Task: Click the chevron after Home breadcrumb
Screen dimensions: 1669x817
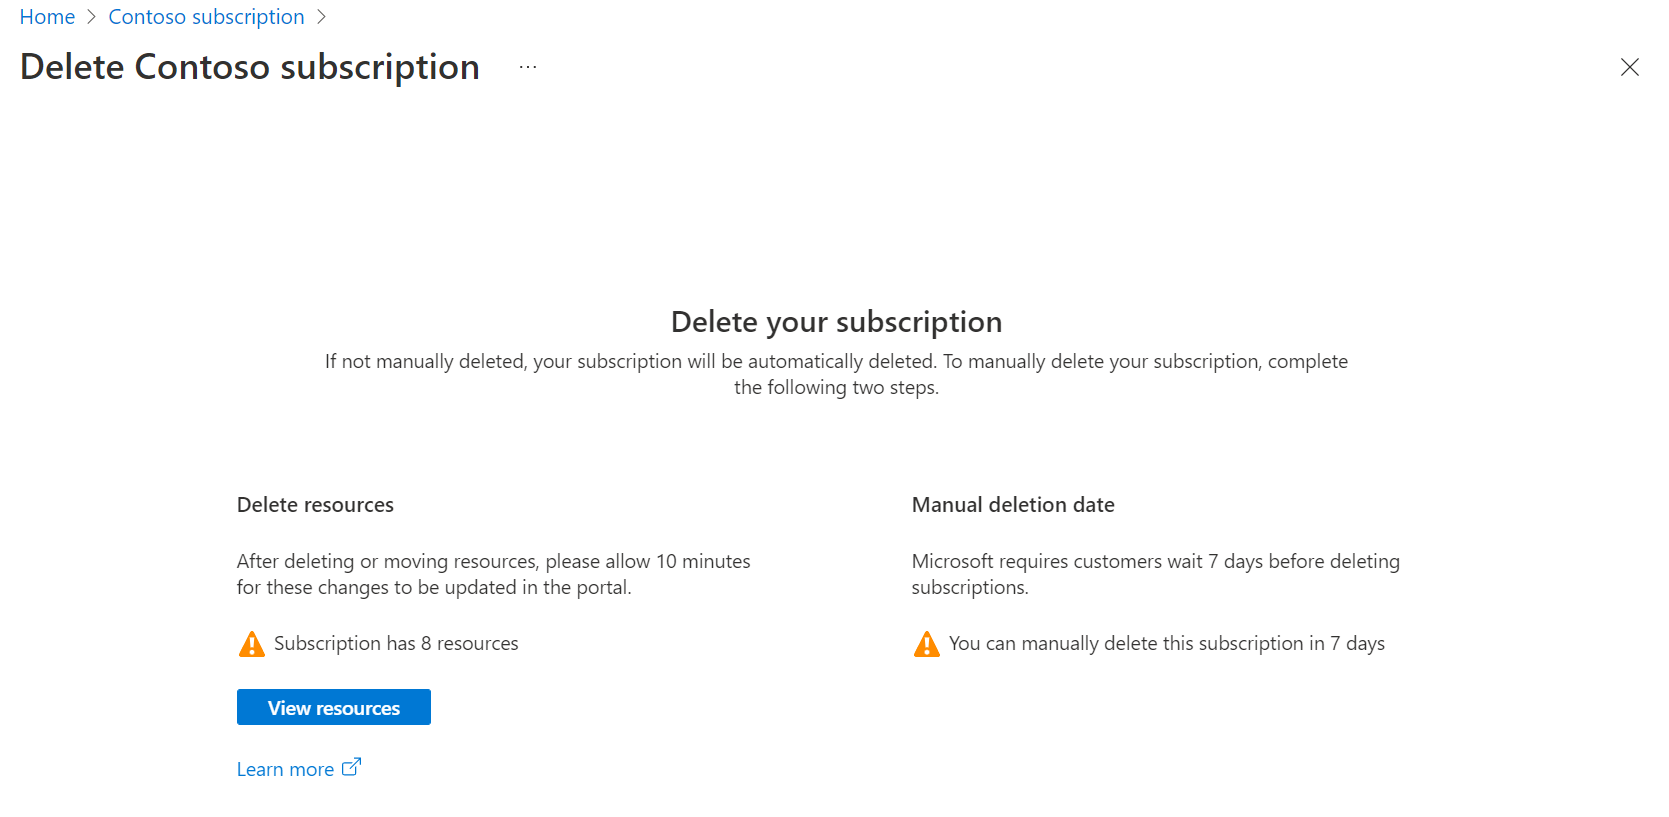Action: [x=91, y=17]
